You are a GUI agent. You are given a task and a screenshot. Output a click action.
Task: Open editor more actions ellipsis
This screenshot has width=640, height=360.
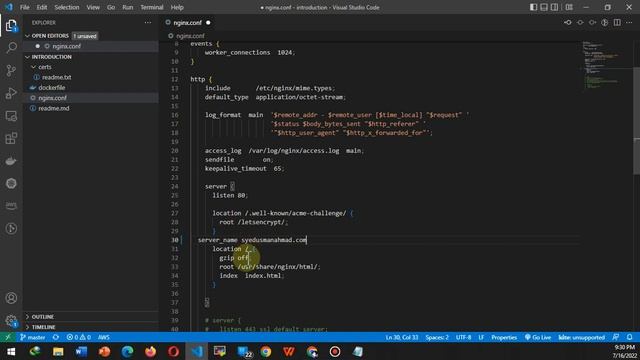click(629, 22)
